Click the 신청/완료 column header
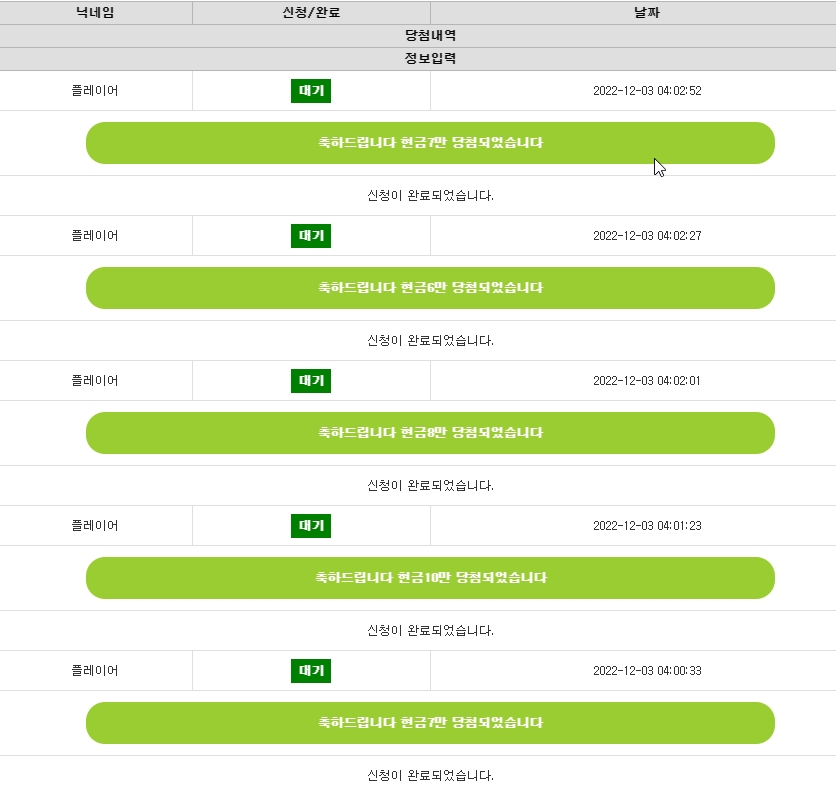Screen dimensions: 836x791 [311, 12]
